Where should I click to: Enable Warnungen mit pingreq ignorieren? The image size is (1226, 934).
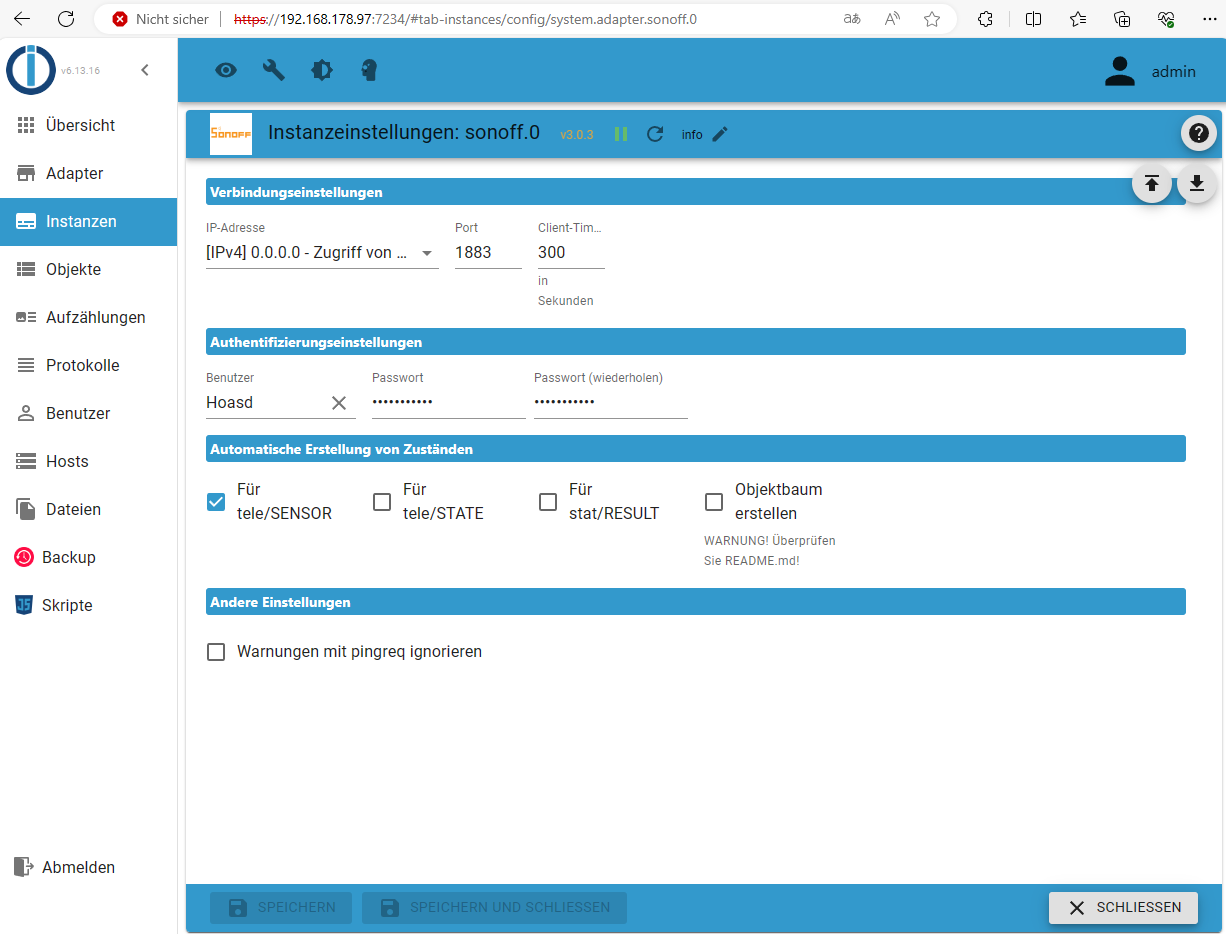tap(216, 652)
